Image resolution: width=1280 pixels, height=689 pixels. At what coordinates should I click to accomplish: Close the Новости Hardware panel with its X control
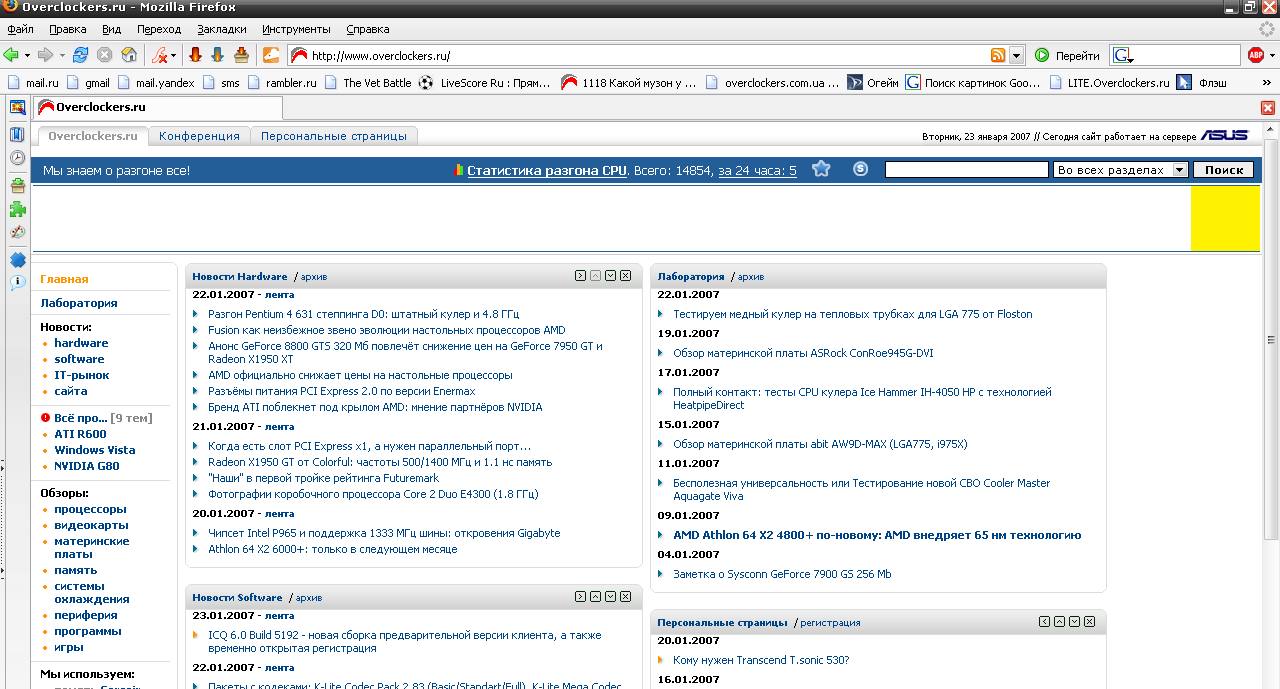click(x=625, y=276)
